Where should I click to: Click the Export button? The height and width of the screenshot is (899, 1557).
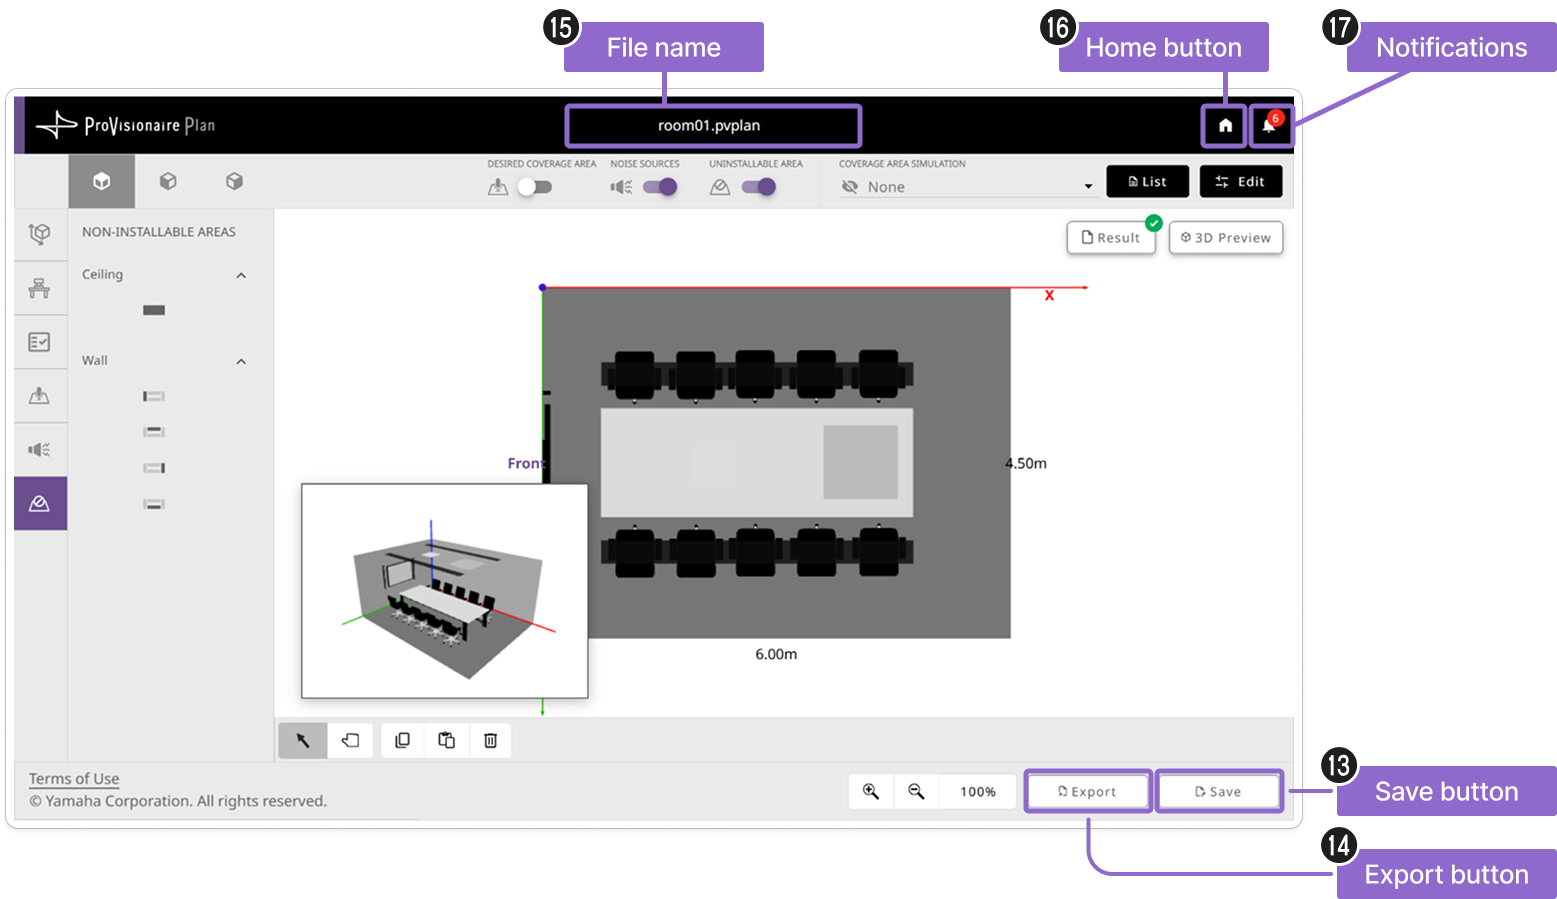coord(1088,791)
